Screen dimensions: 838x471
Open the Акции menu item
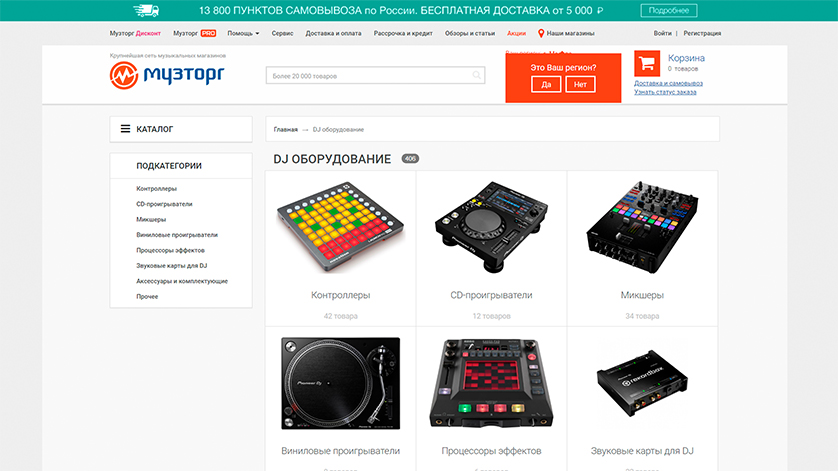coord(516,33)
